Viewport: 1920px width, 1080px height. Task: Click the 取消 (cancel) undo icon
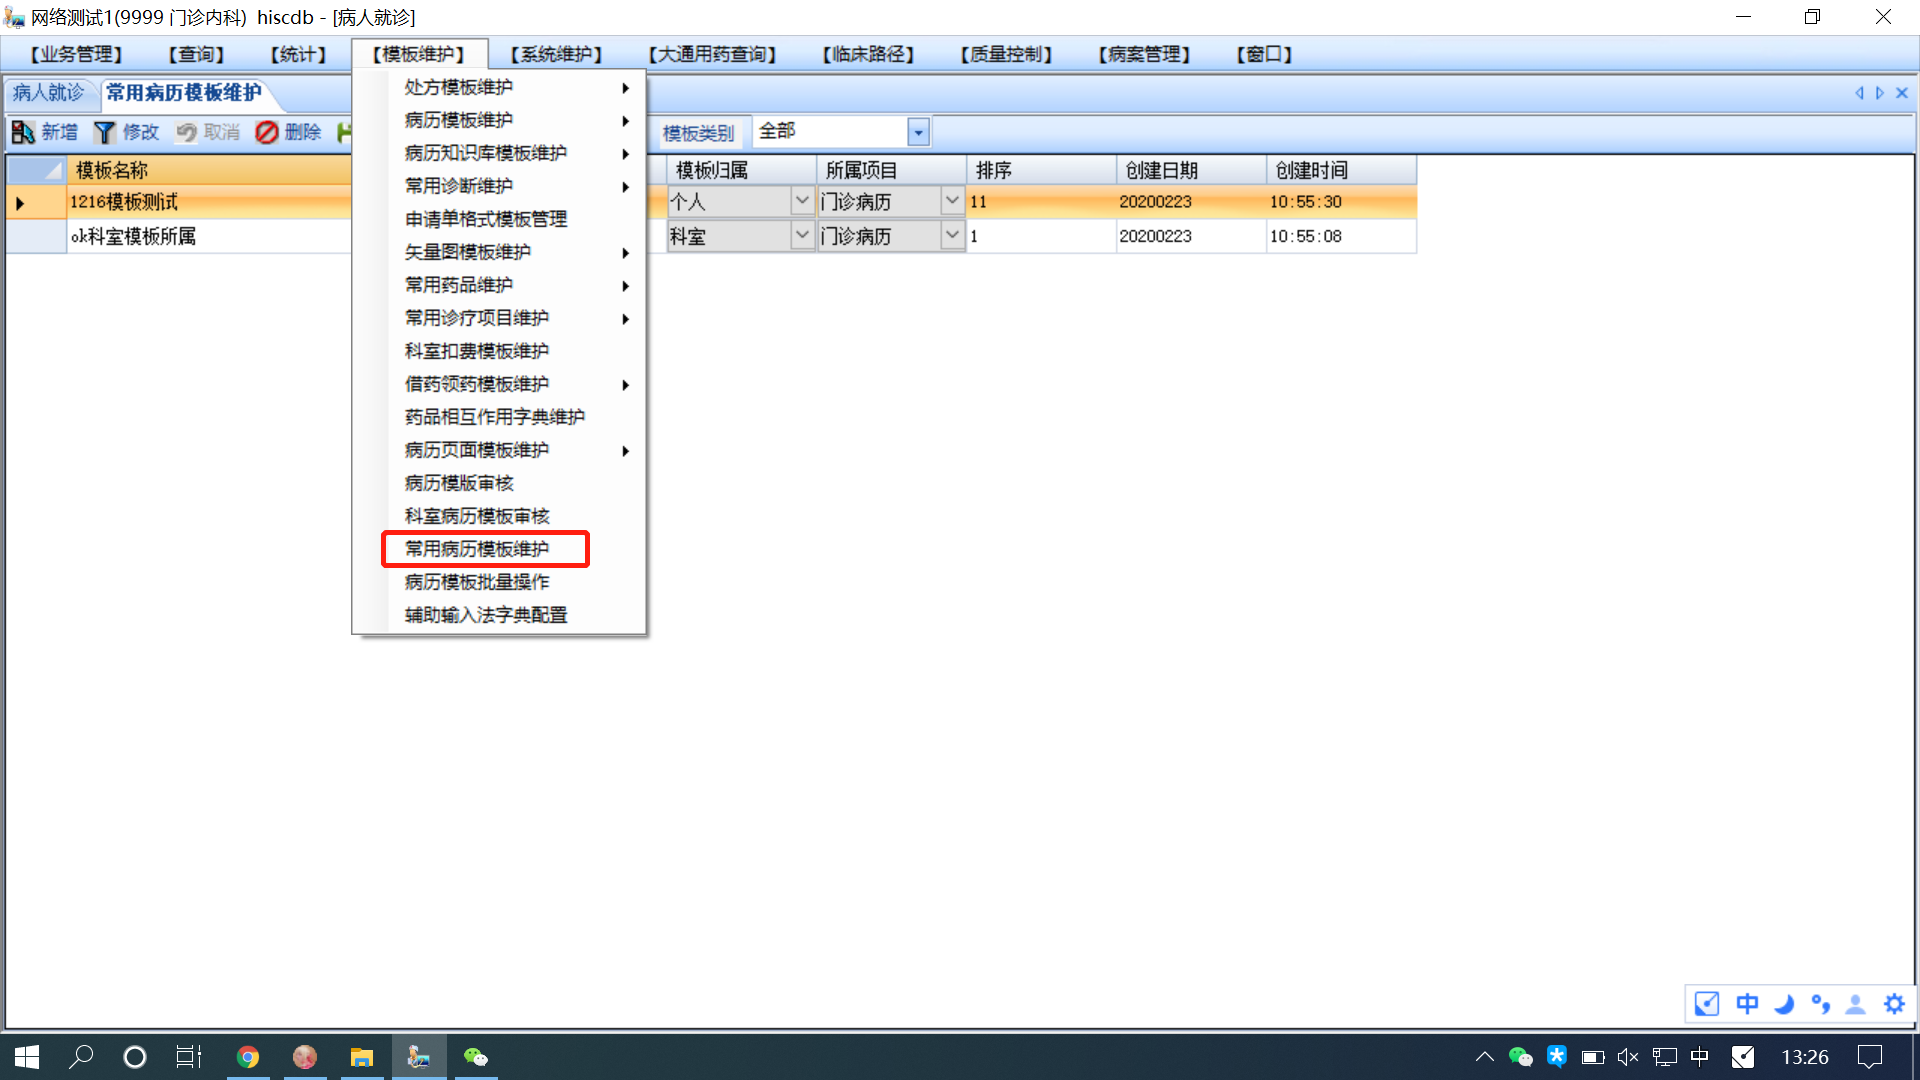coord(187,132)
